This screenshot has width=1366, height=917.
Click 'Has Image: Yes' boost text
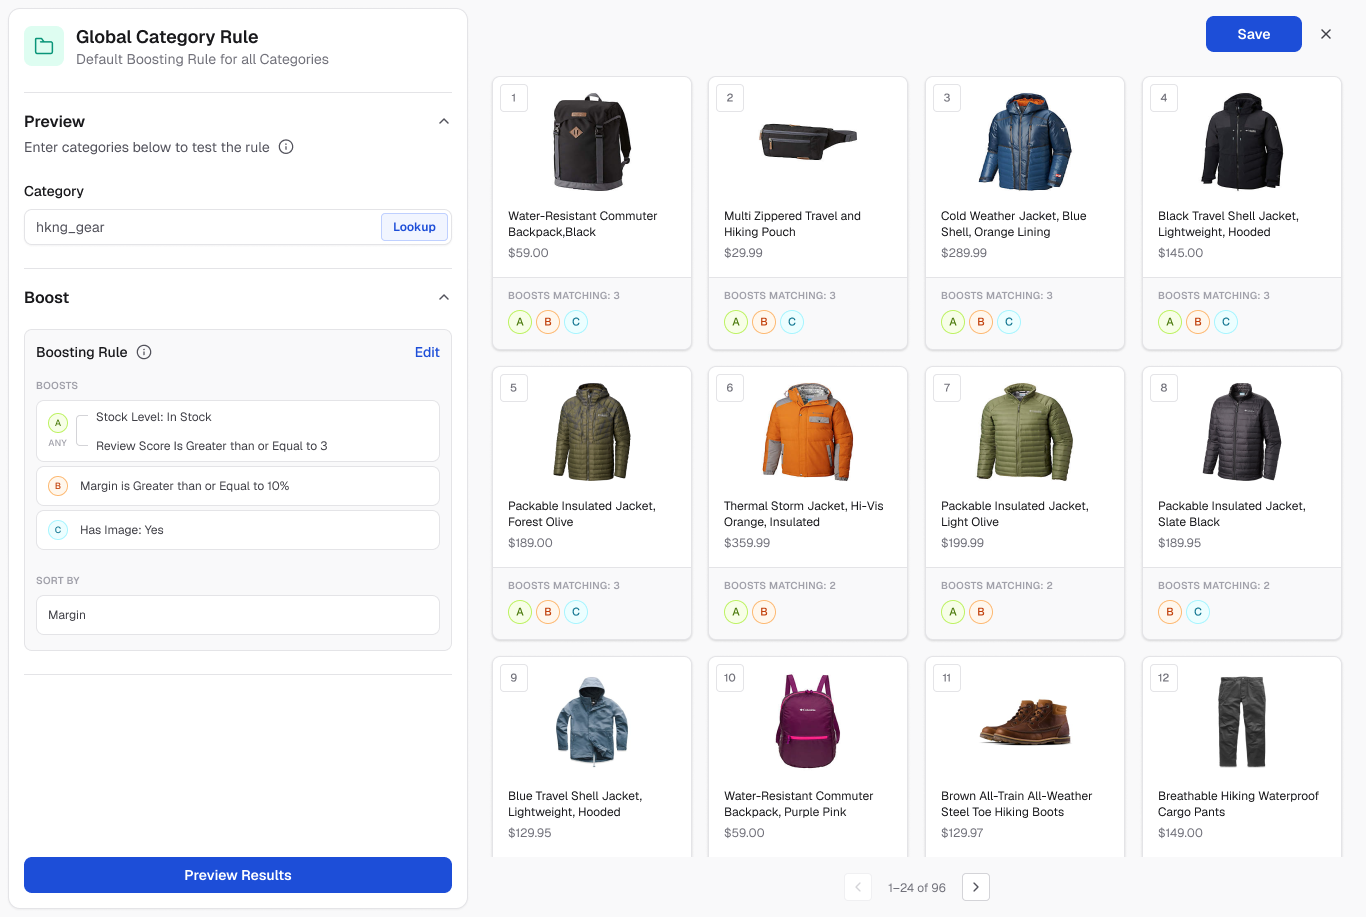(122, 530)
